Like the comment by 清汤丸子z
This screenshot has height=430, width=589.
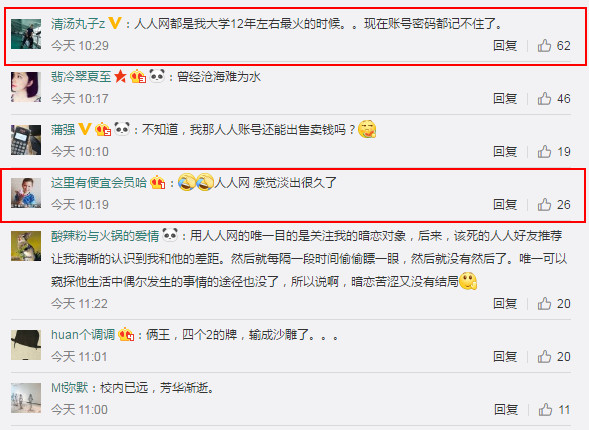(x=544, y=46)
